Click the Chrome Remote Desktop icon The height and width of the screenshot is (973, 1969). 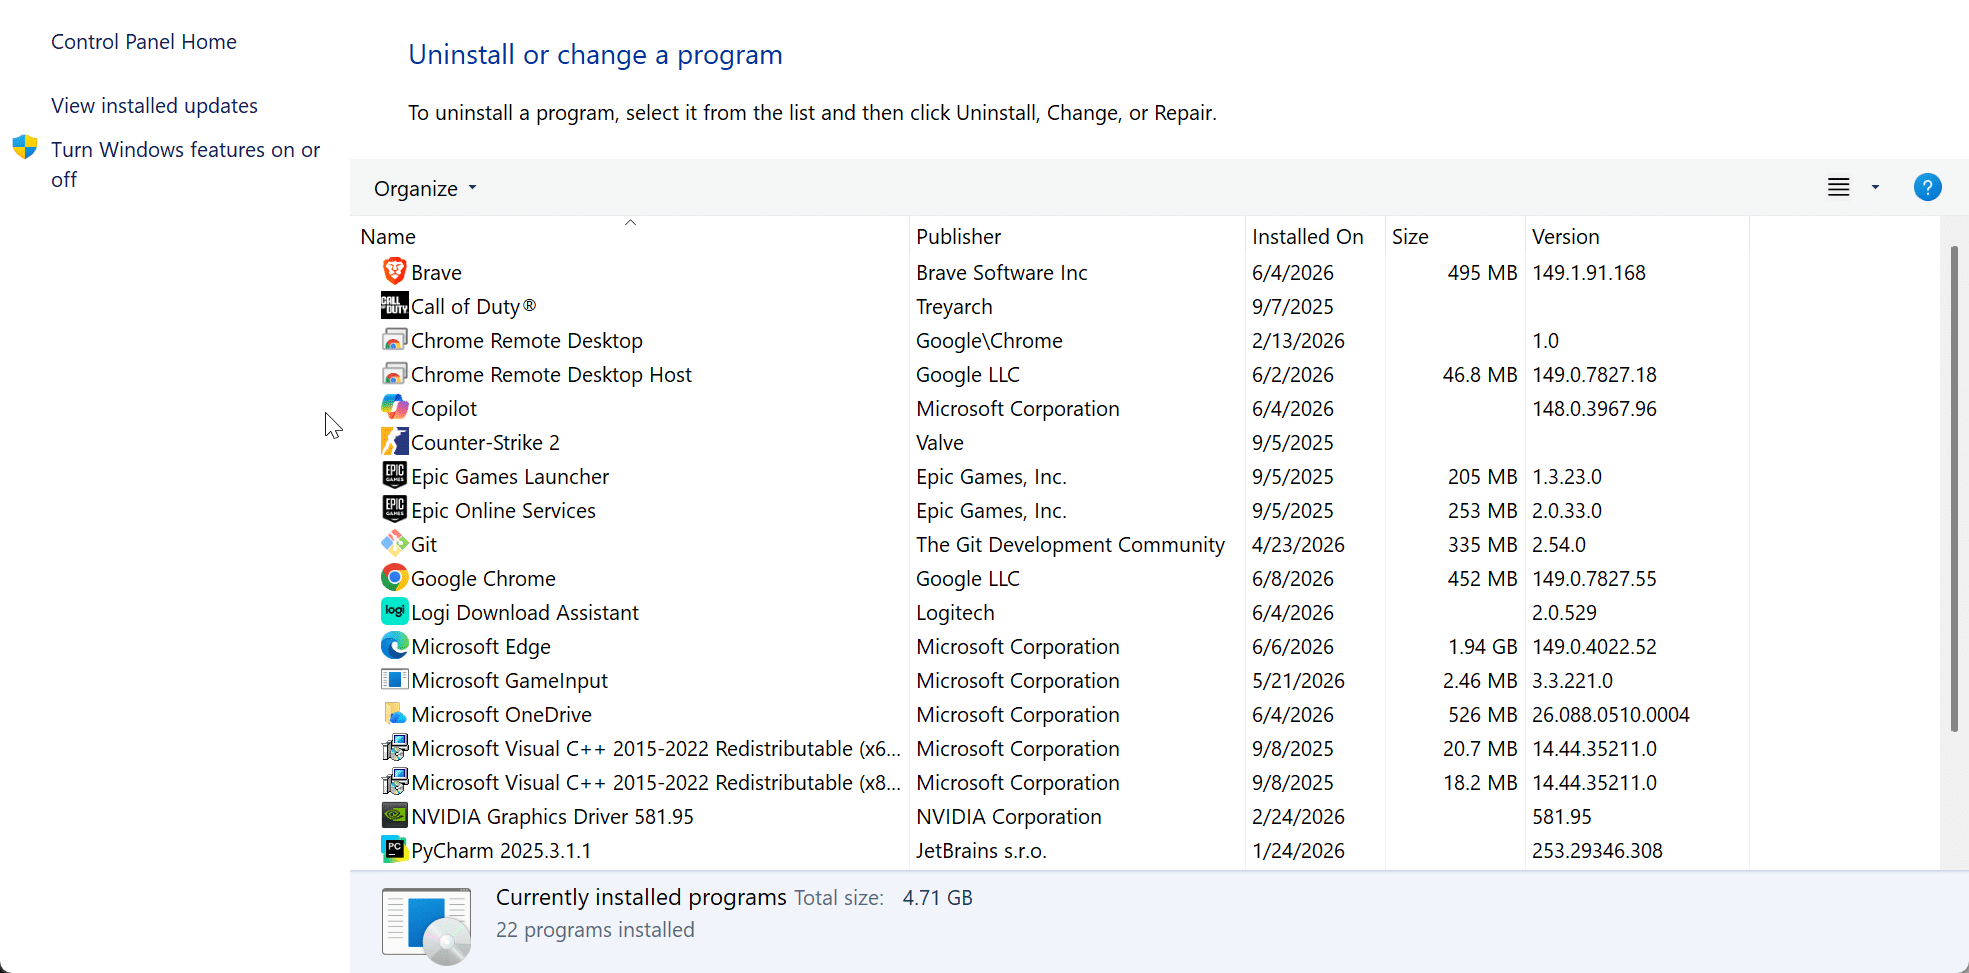[395, 339]
